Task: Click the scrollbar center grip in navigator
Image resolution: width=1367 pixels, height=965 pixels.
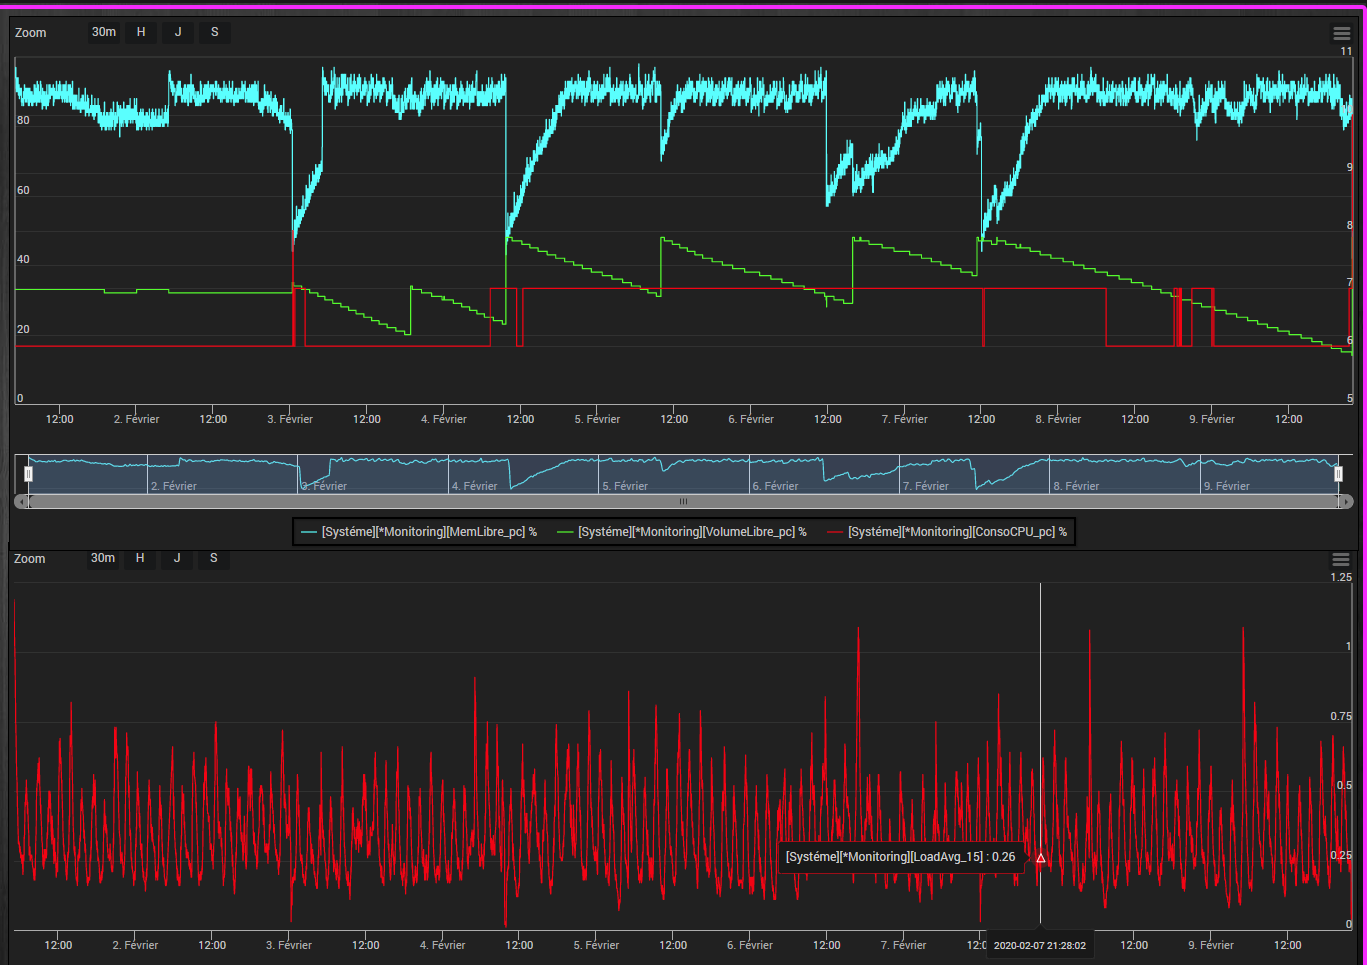Action: (683, 502)
